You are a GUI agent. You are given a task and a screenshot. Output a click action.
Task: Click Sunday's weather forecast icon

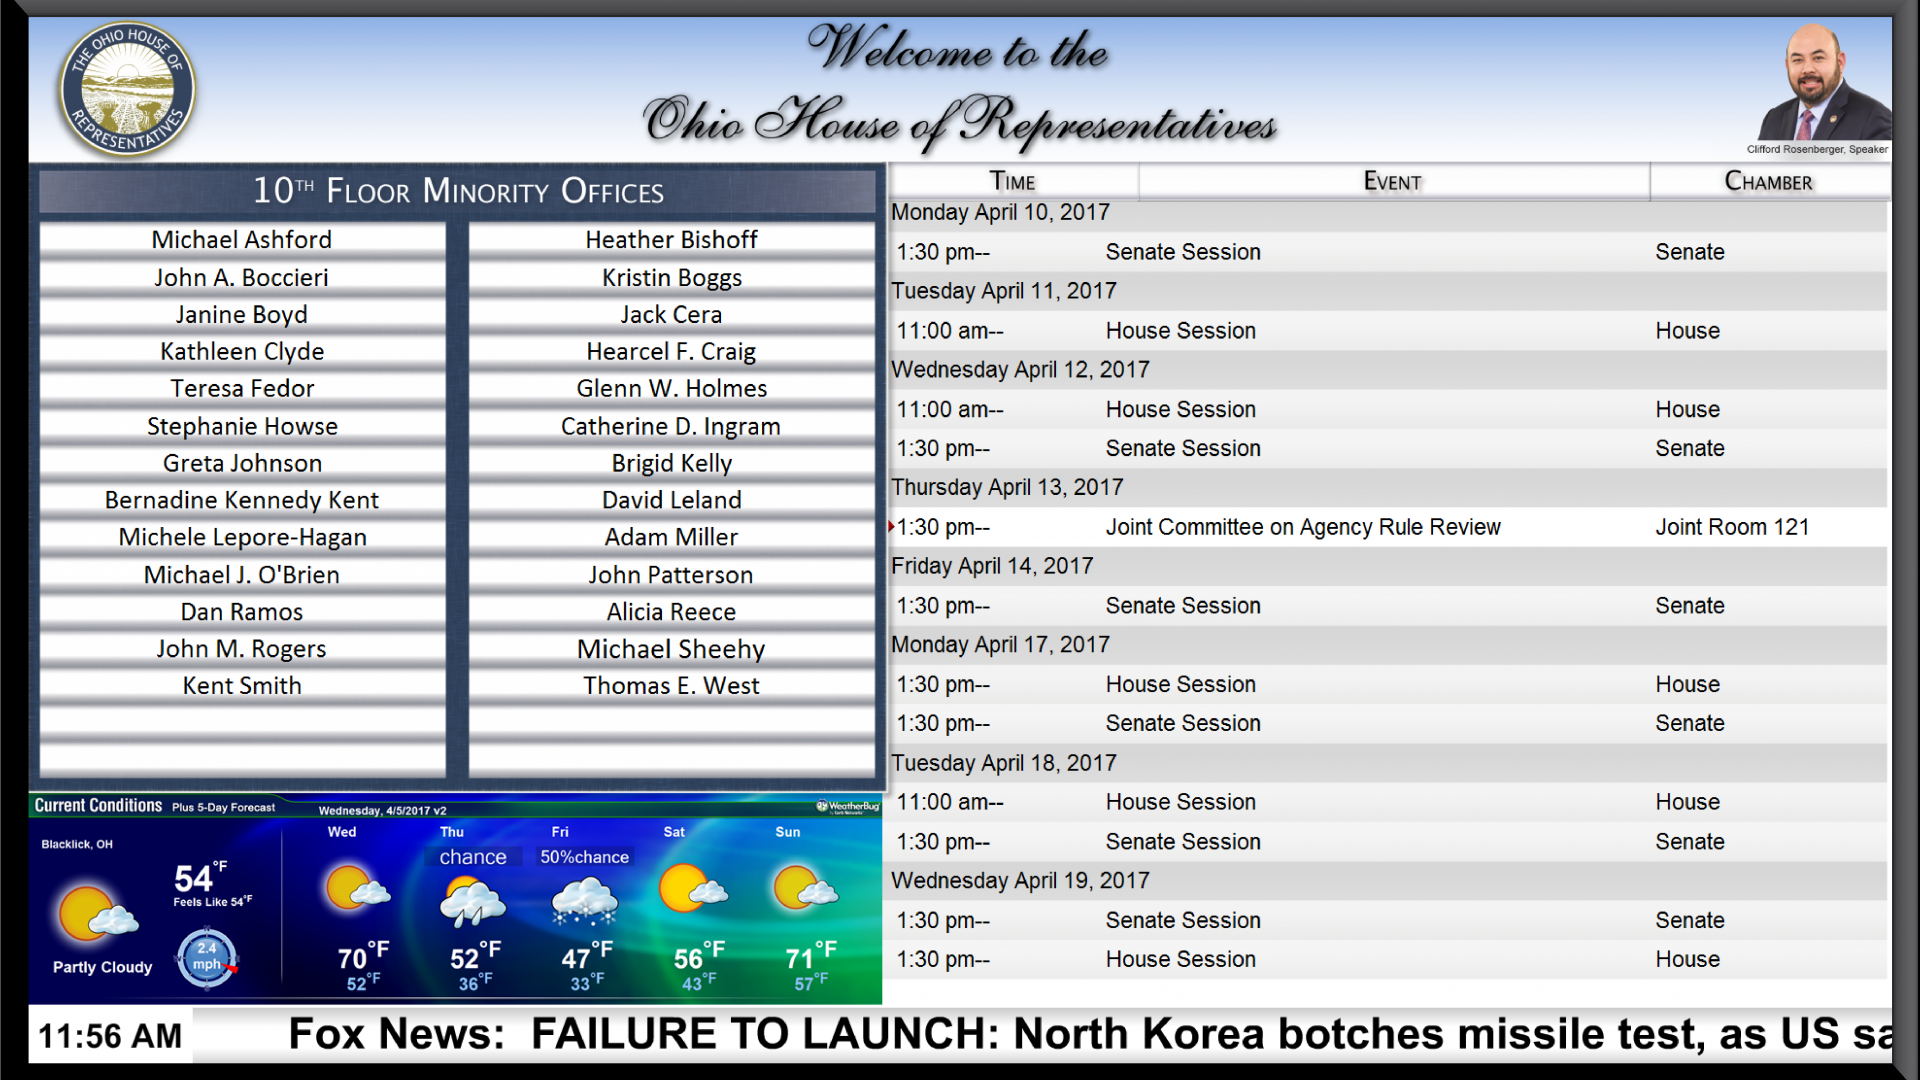click(805, 888)
